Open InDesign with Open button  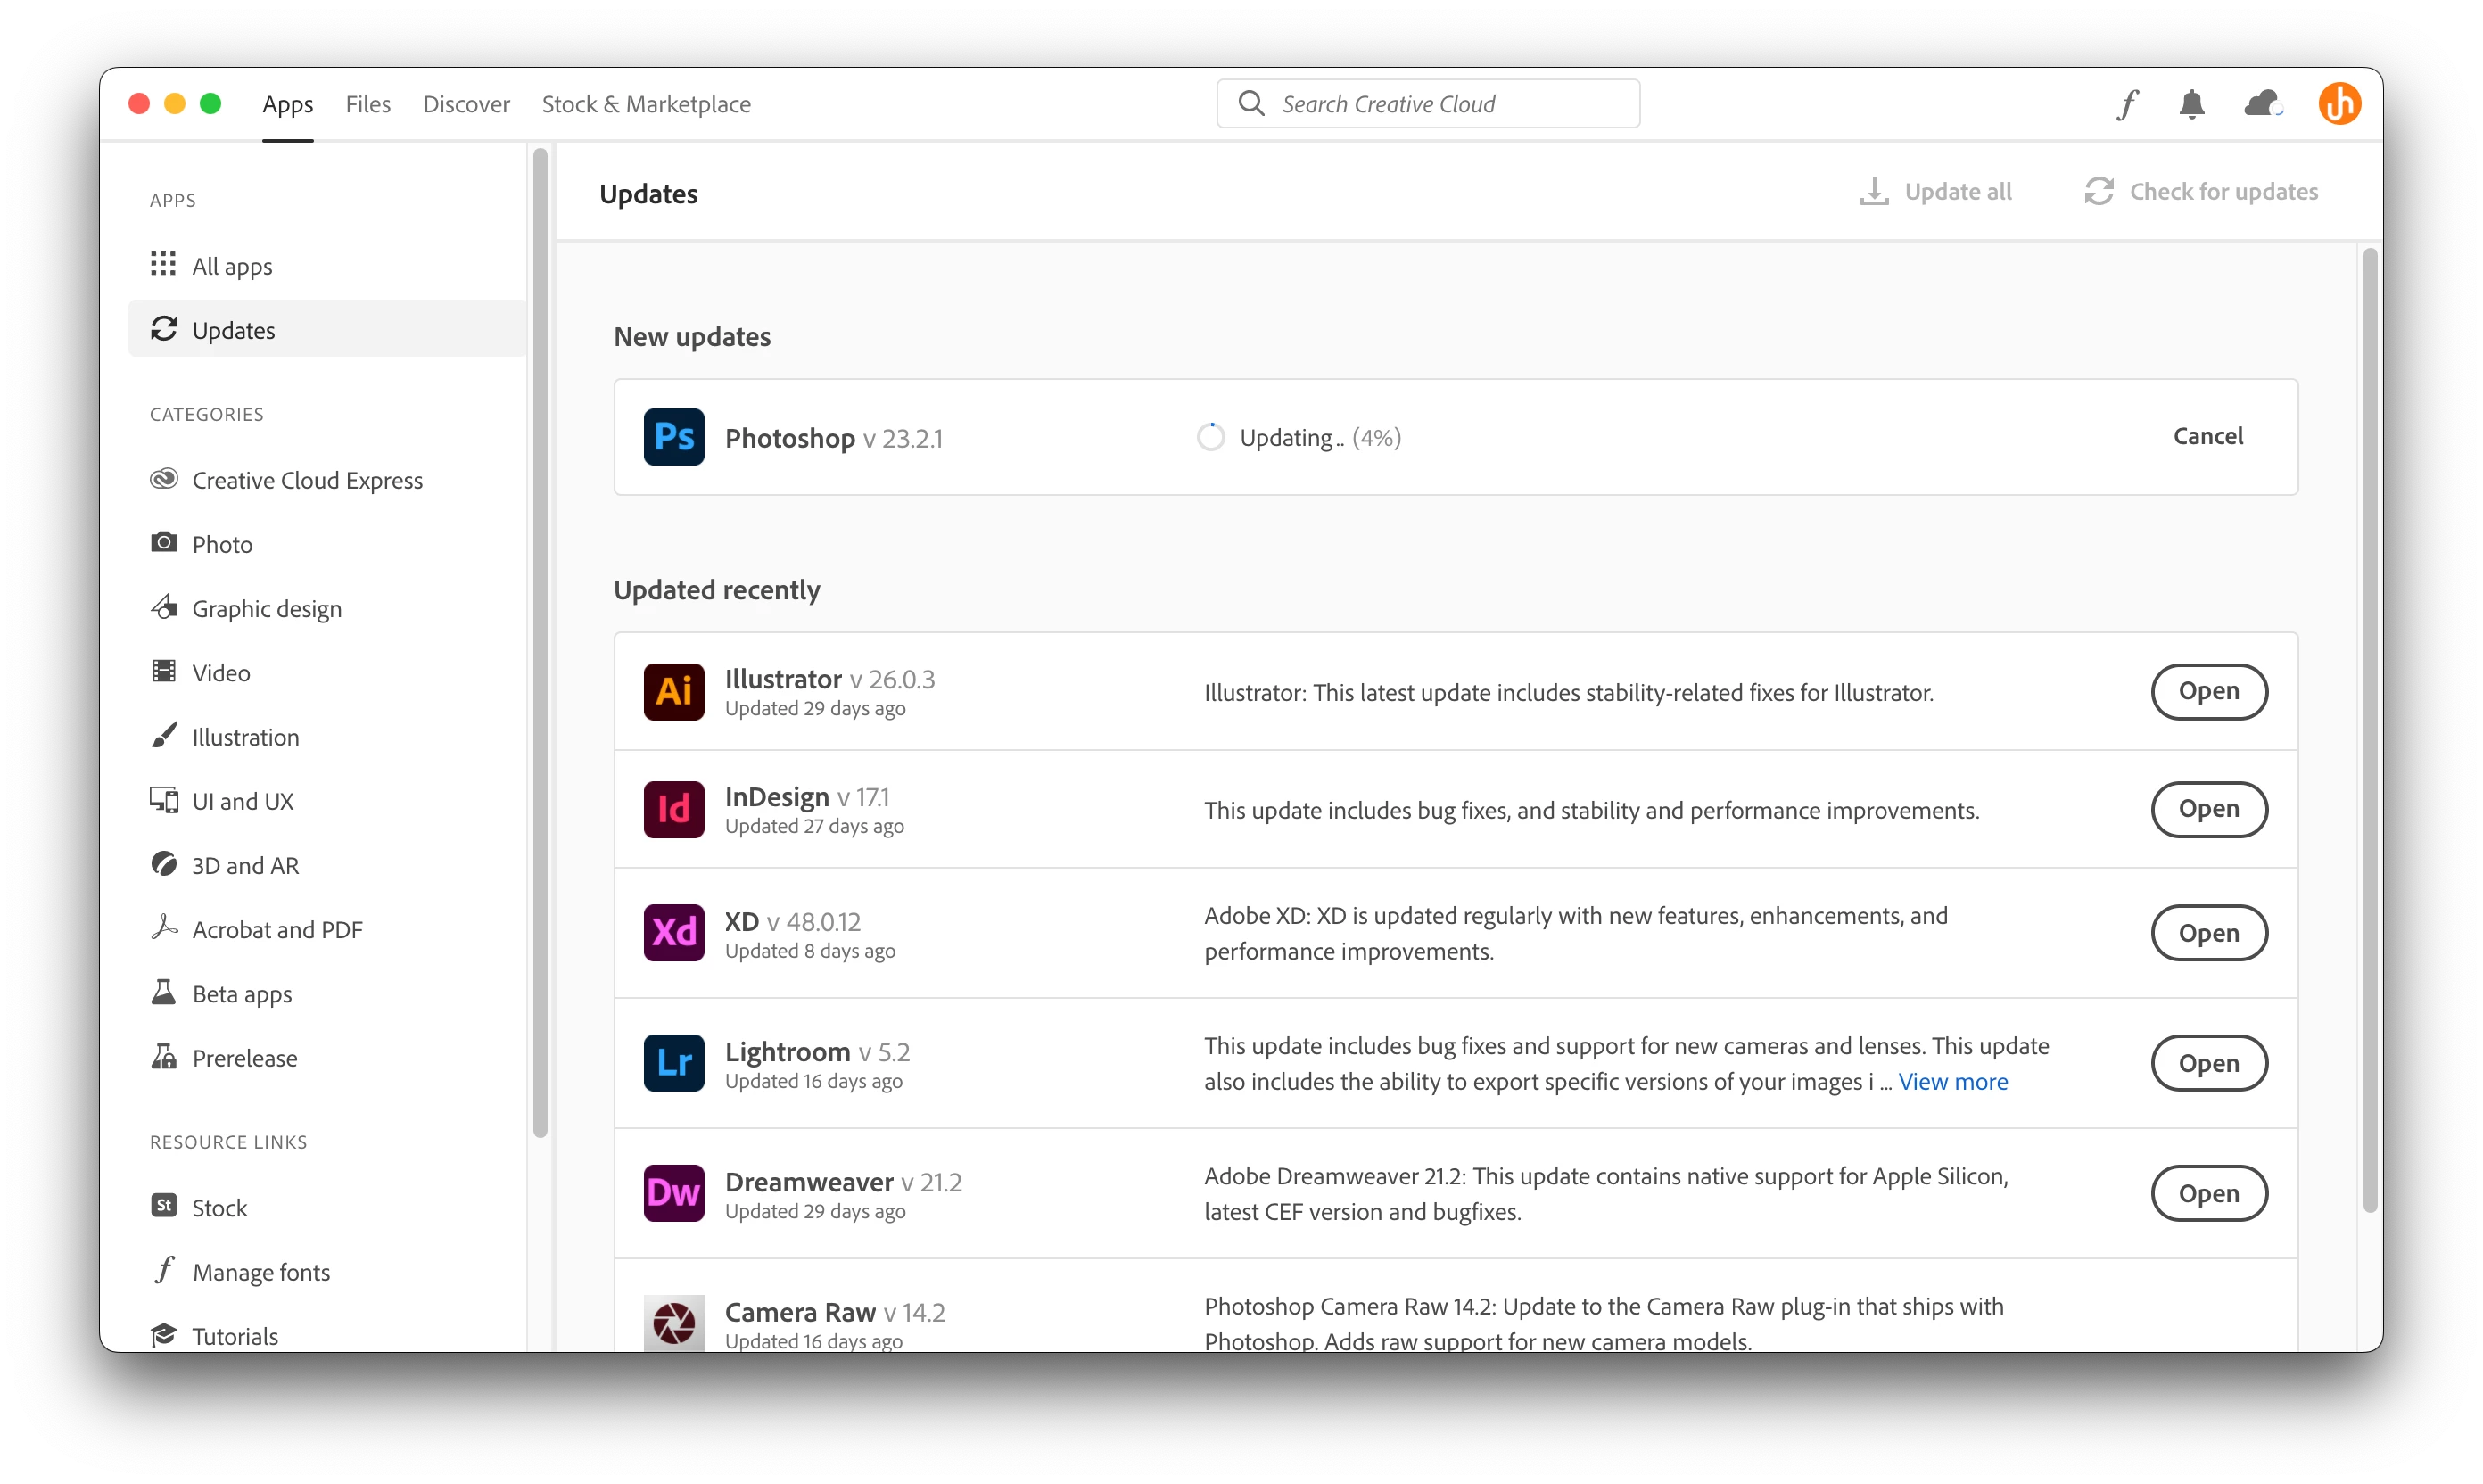click(x=2208, y=809)
